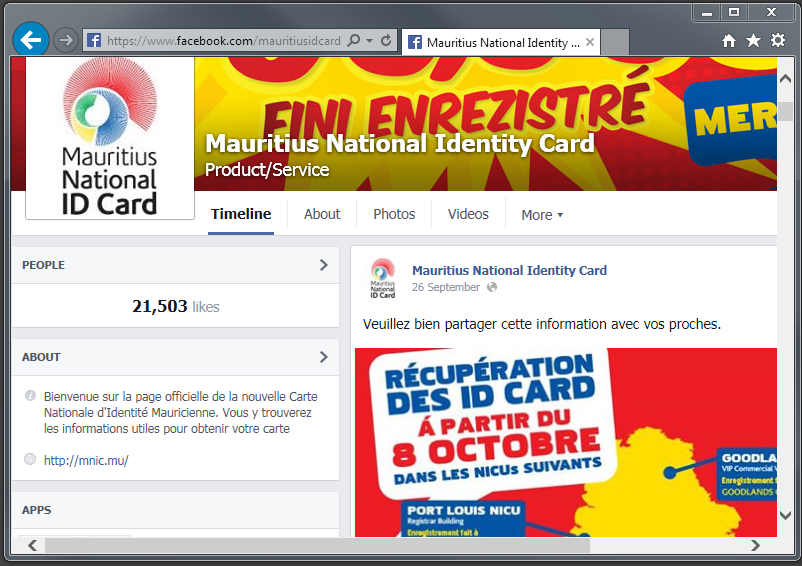Open the Videos tab
The width and height of the screenshot is (802, 566).
468,214
